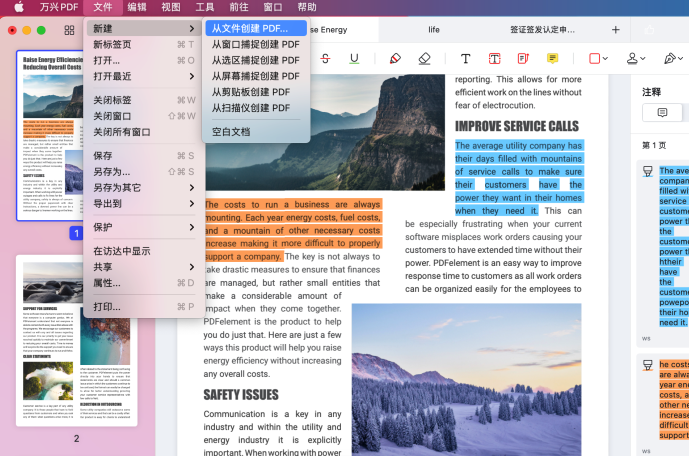Choose 从选区捕捉创建 PDF
The image size is (689, 456).
(x=256, y=60)
